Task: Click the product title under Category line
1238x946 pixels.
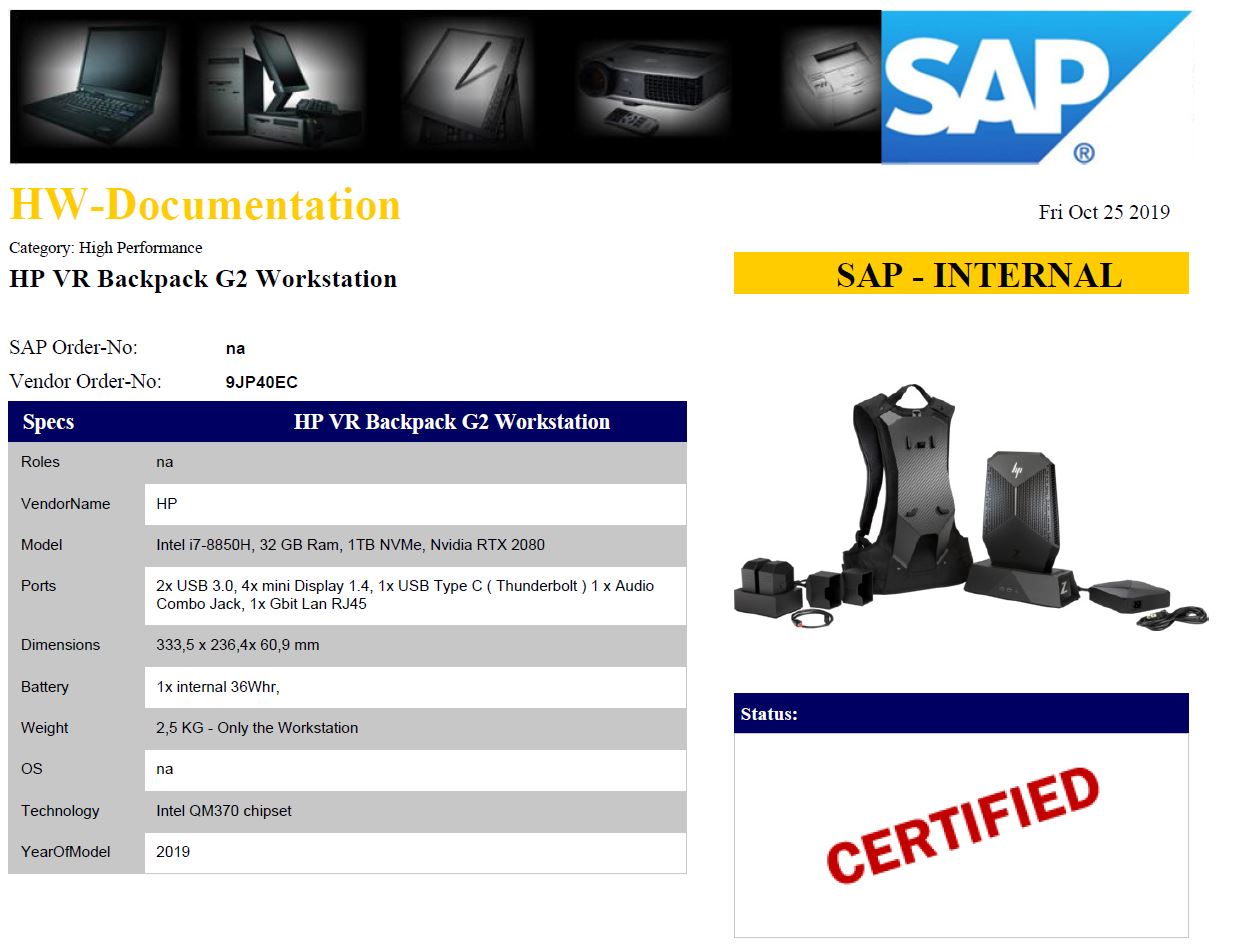Action: tap(203, 279)
